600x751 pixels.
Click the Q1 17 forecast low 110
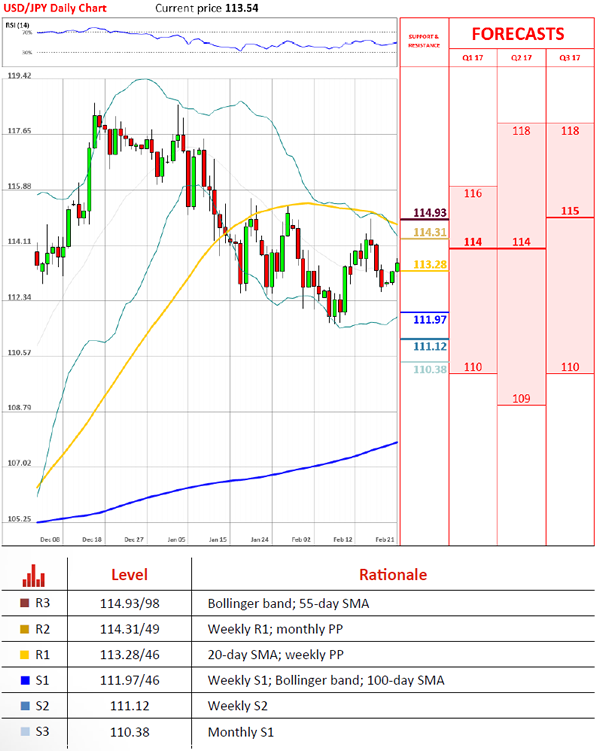click(473, 367)
